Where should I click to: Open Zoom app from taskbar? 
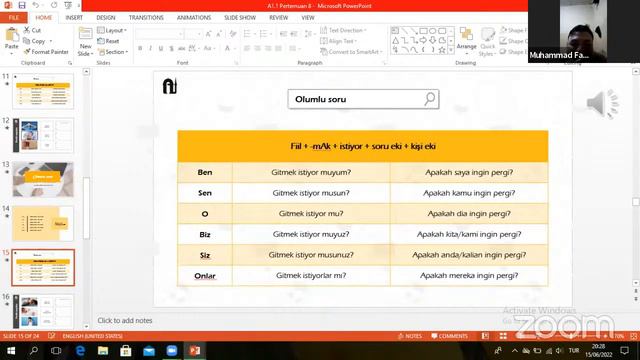[172, 351]
